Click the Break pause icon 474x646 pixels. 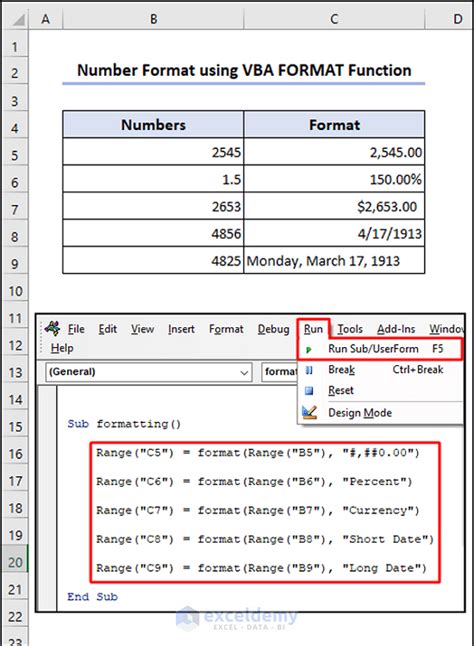pyautogui.click(x=309, y=370)
